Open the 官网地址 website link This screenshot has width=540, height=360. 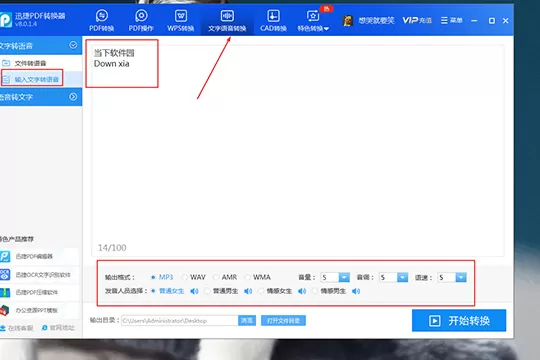[58, 328]
